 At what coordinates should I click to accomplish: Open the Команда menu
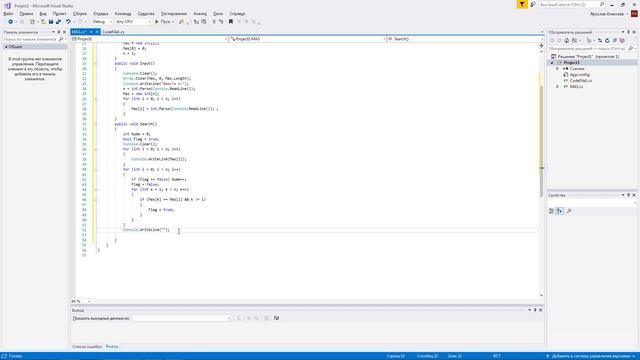coord(123,13)
